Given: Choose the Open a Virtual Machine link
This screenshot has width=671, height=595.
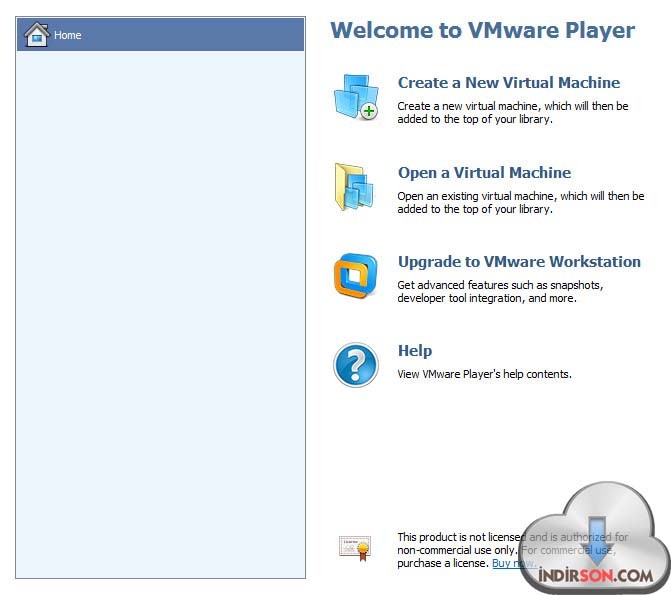Looking at the screenshot, I should point(484,173).
